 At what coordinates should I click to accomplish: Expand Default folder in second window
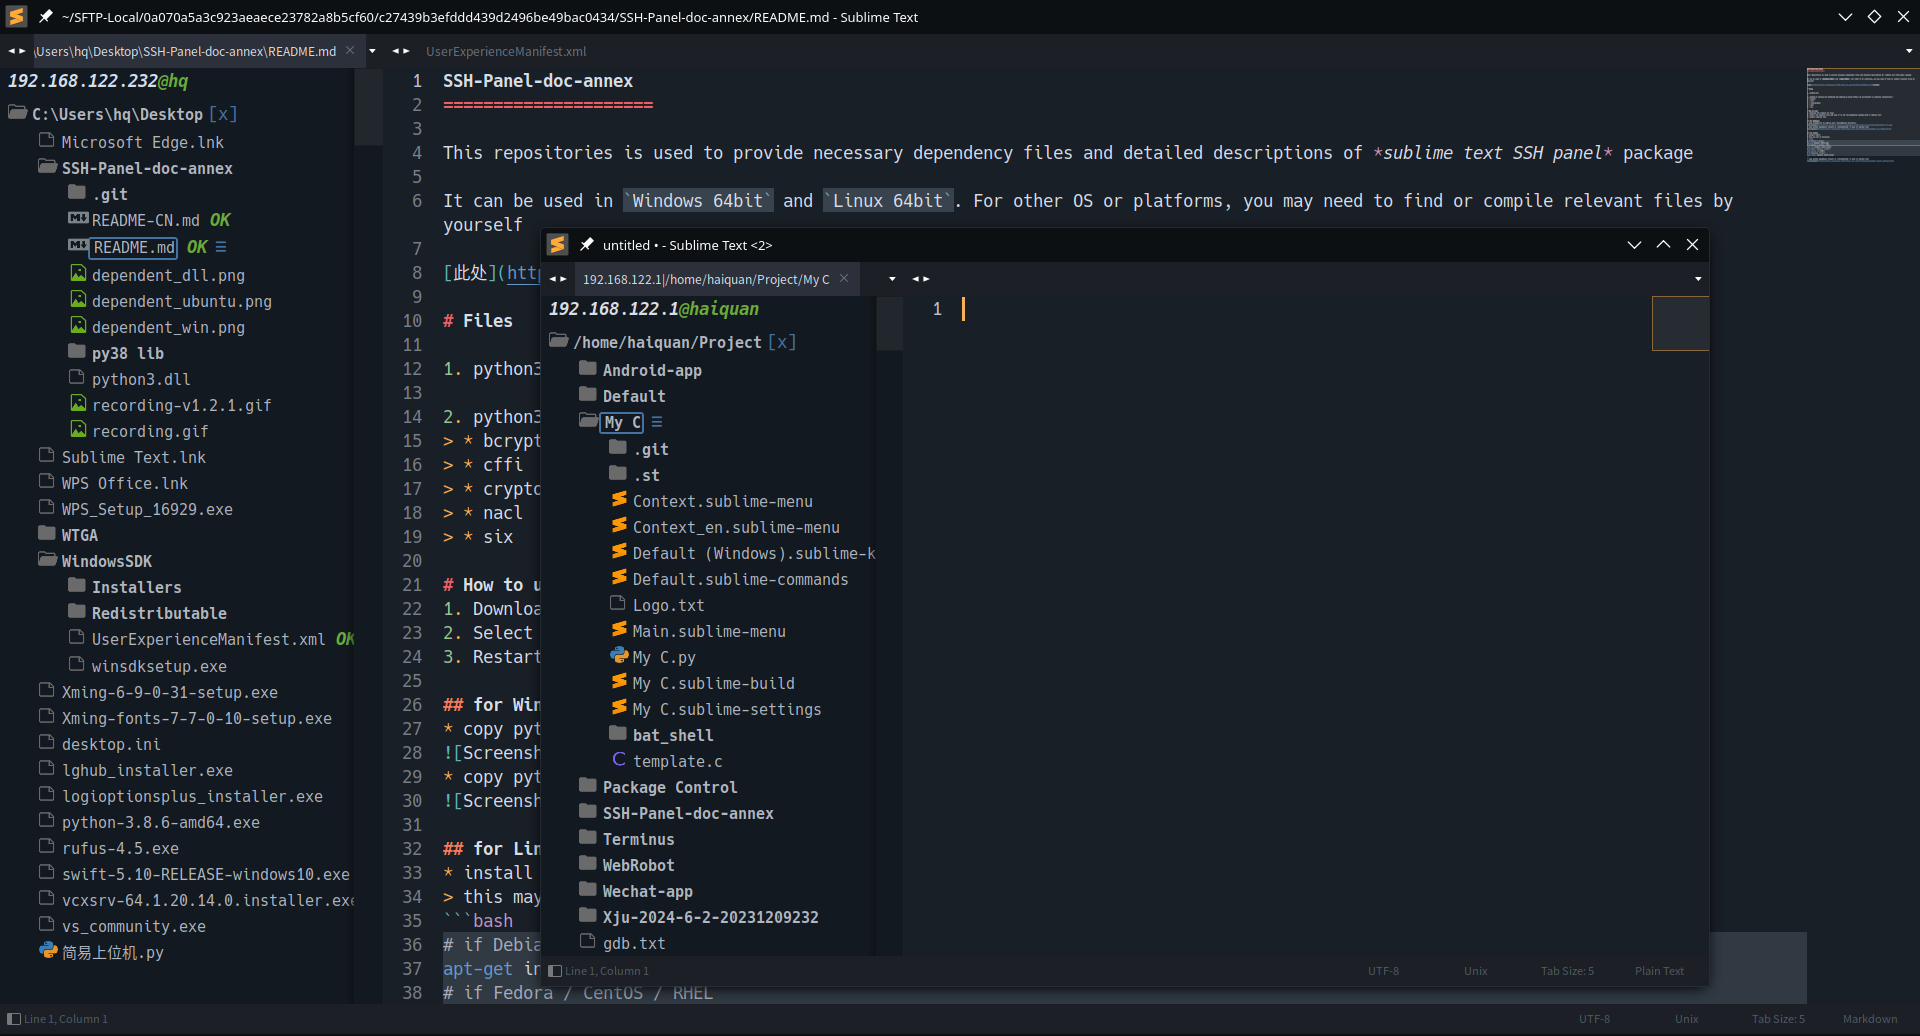click(588, 394)
